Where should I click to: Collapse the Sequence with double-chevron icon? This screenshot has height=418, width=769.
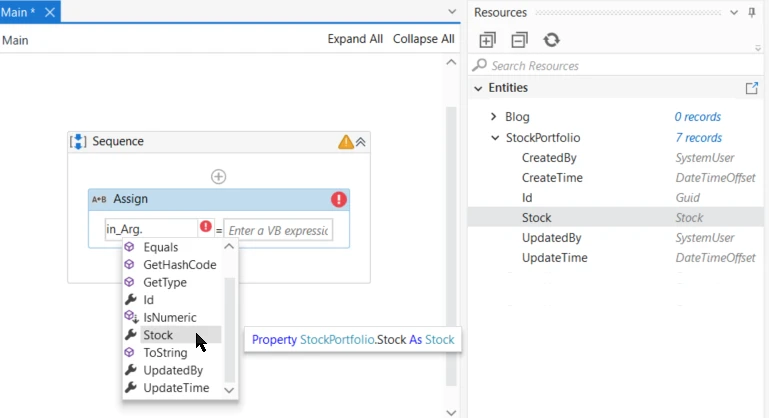(x=360, y=142)
